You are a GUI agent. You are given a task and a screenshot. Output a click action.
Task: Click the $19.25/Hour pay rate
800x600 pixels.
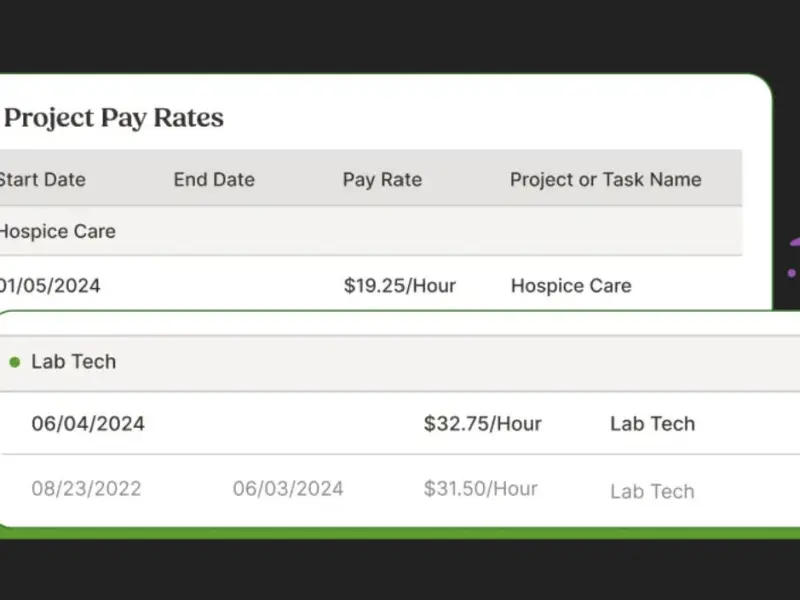pyautogui.click(x=399, y=286)
